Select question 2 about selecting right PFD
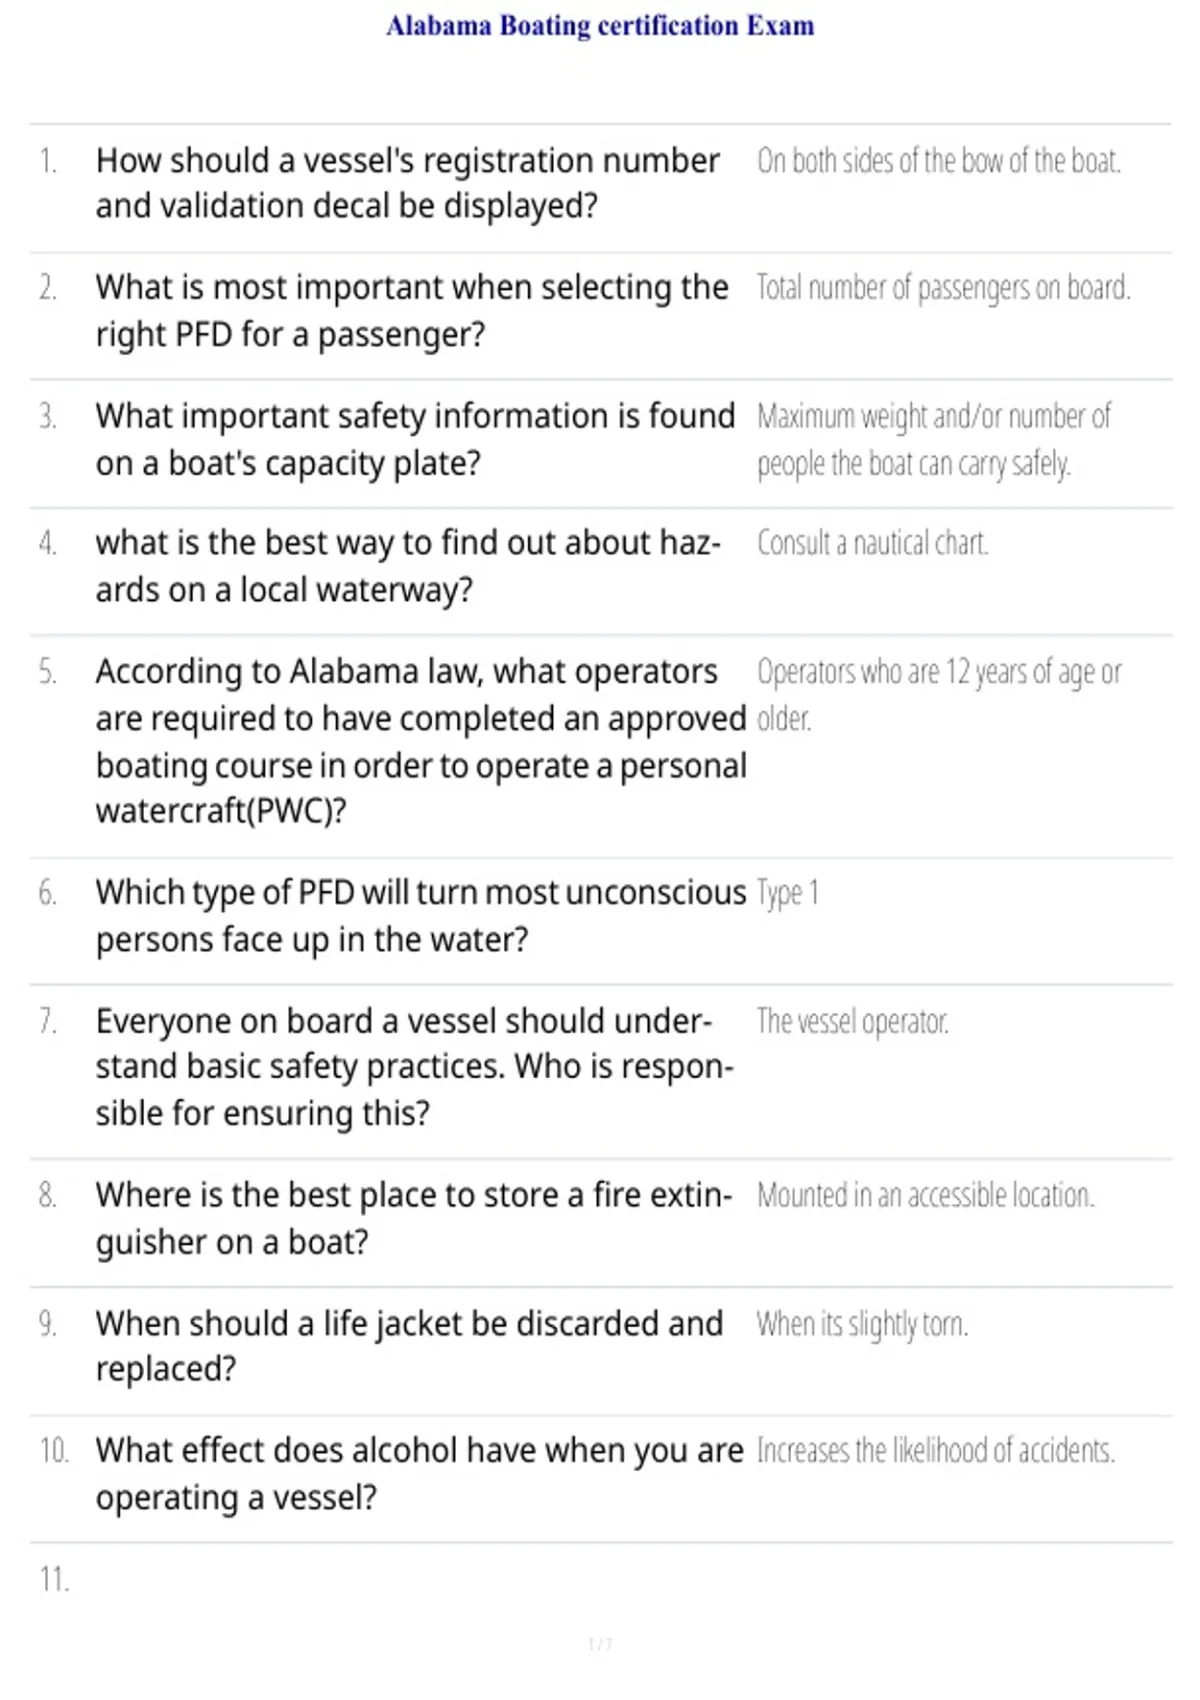This screenshot has height=1700, width=1200. (x=412, y=310)
